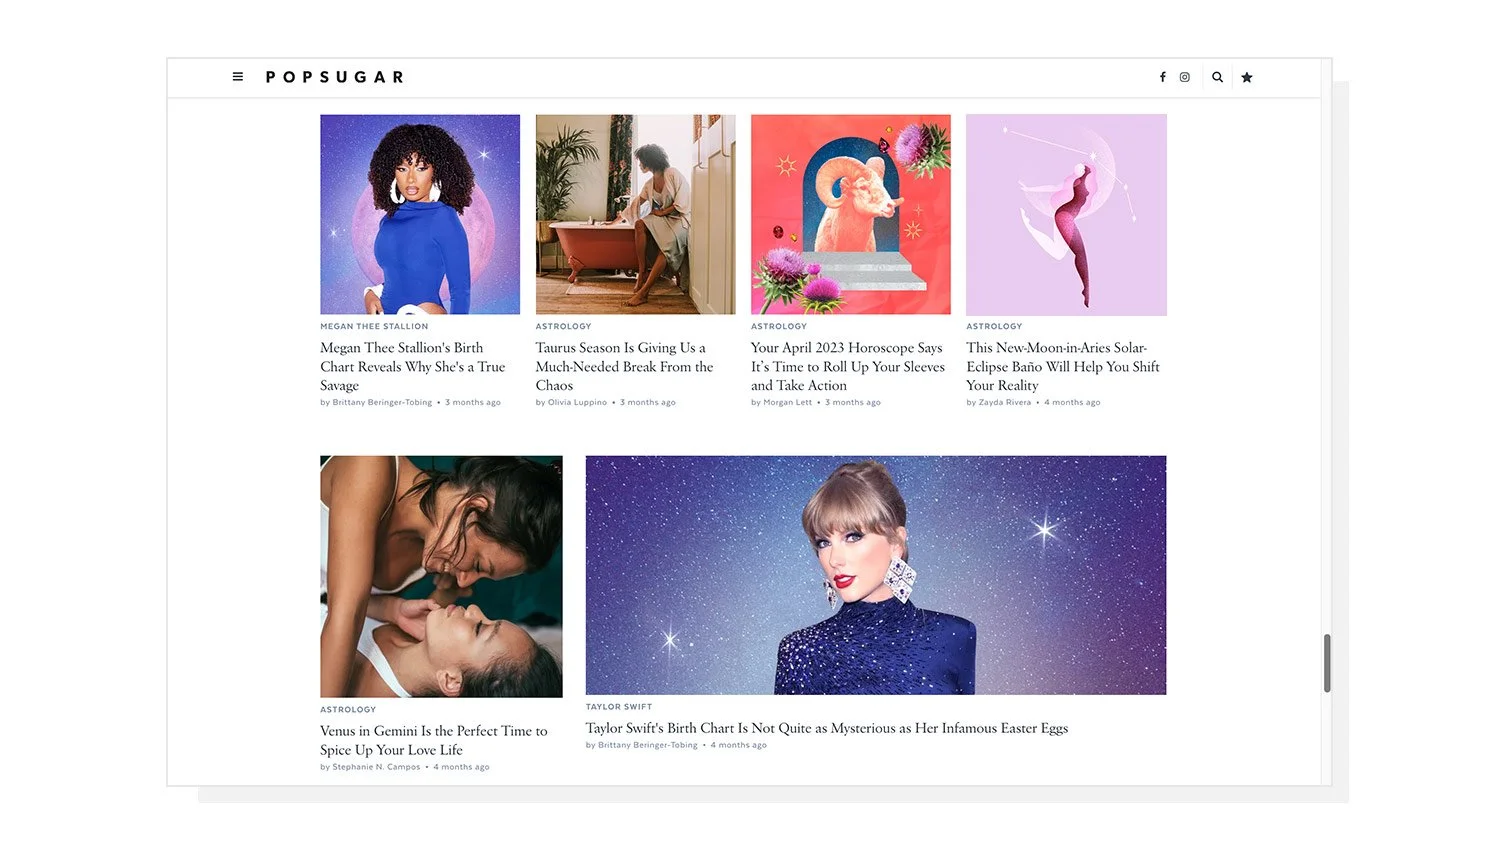The image size is (1500, 850).
Task: Click the POPSUGAR logo
Action: pyautogui.click(x=335, y=77)
